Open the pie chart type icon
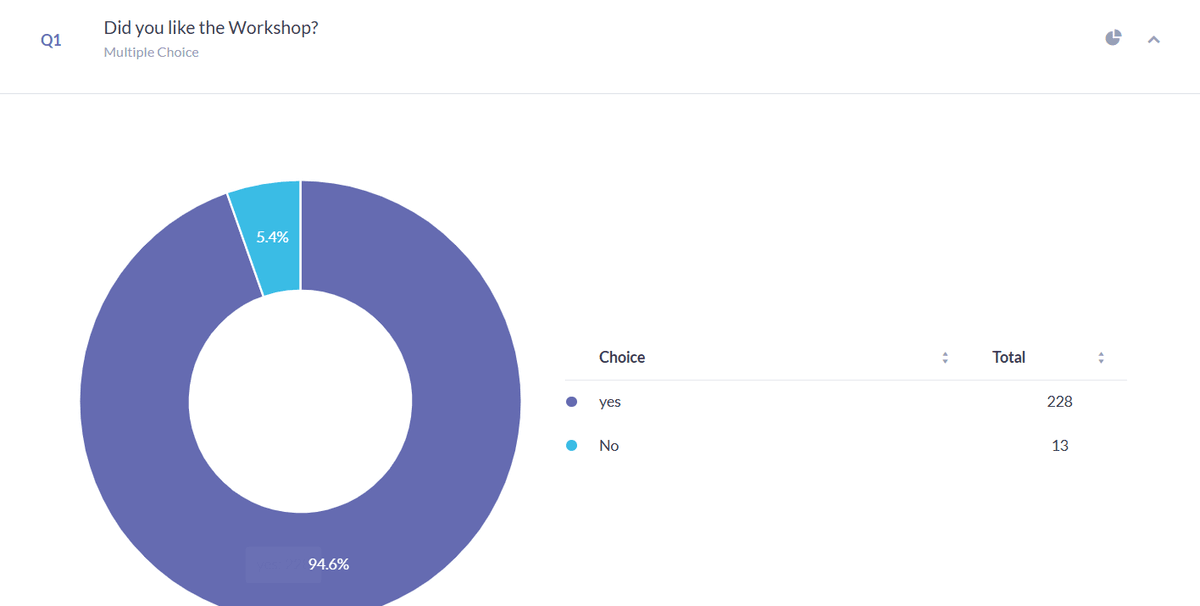 click(x=1113, y=38)
